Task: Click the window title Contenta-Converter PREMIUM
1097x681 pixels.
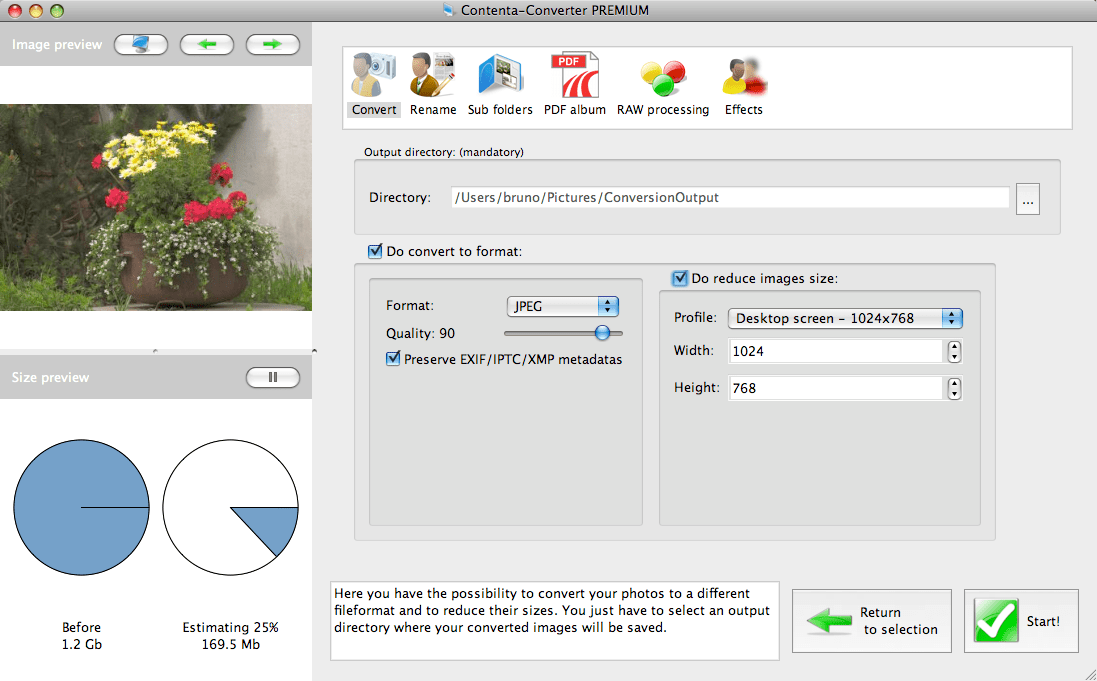Action: click(x=555, y=10)
